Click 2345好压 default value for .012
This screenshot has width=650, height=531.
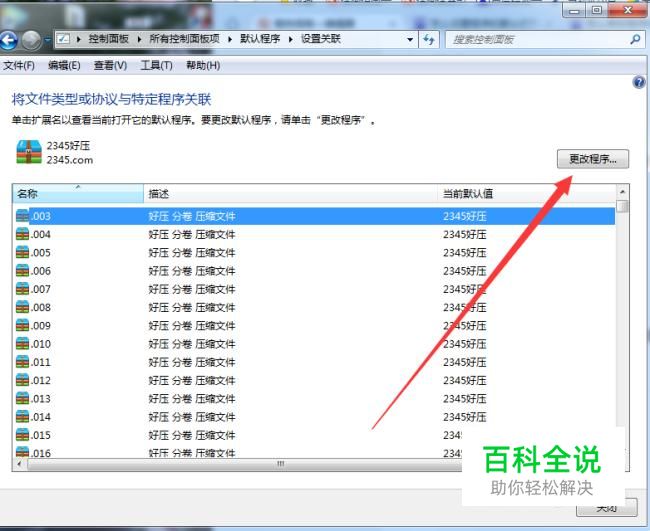pyautogui.click(x=465, y=381)
